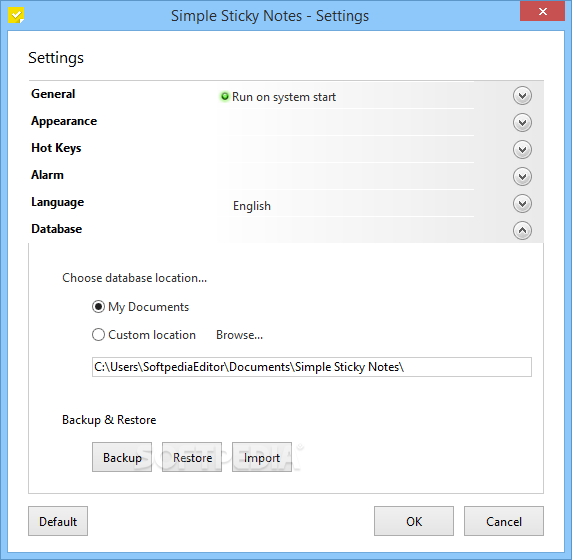Select the Custom location radio button
This screenshot has height=560, width=572.
pyautogui.click(x=98, y=335)
